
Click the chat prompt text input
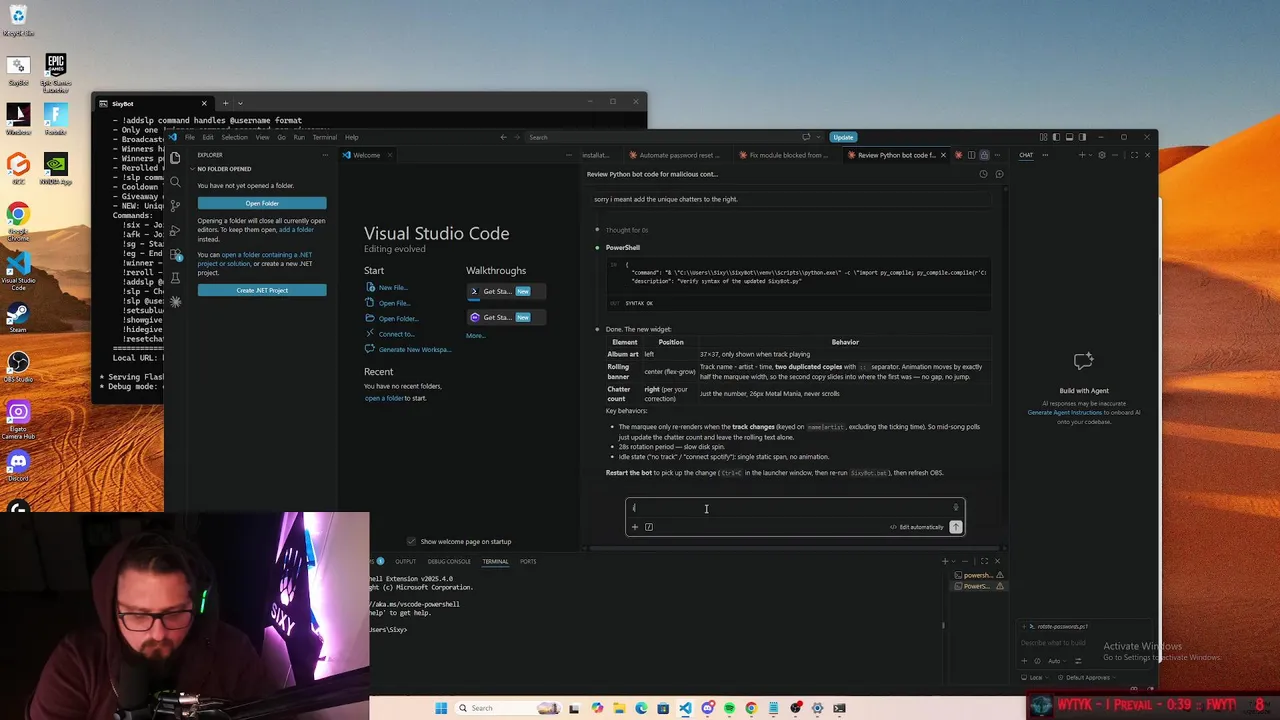pos(790,508)
